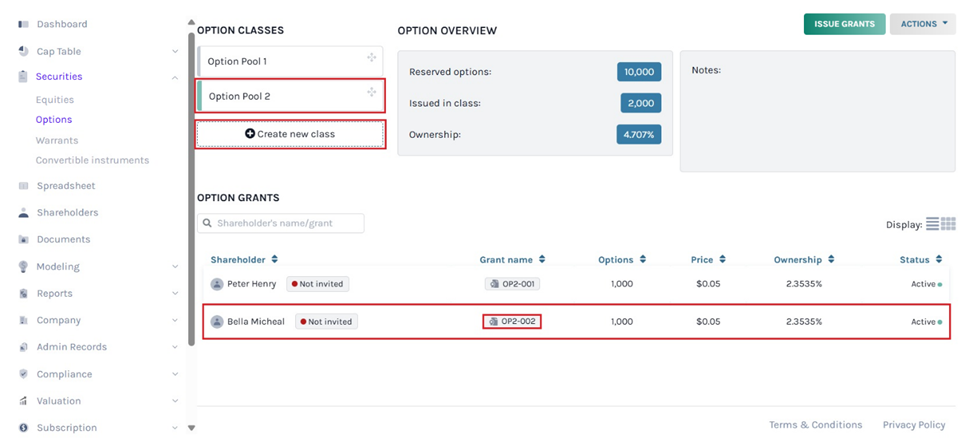Click the Issued in class value 2,000
Viewport: 973px width, 446px height.
click(x=641, y=103)
